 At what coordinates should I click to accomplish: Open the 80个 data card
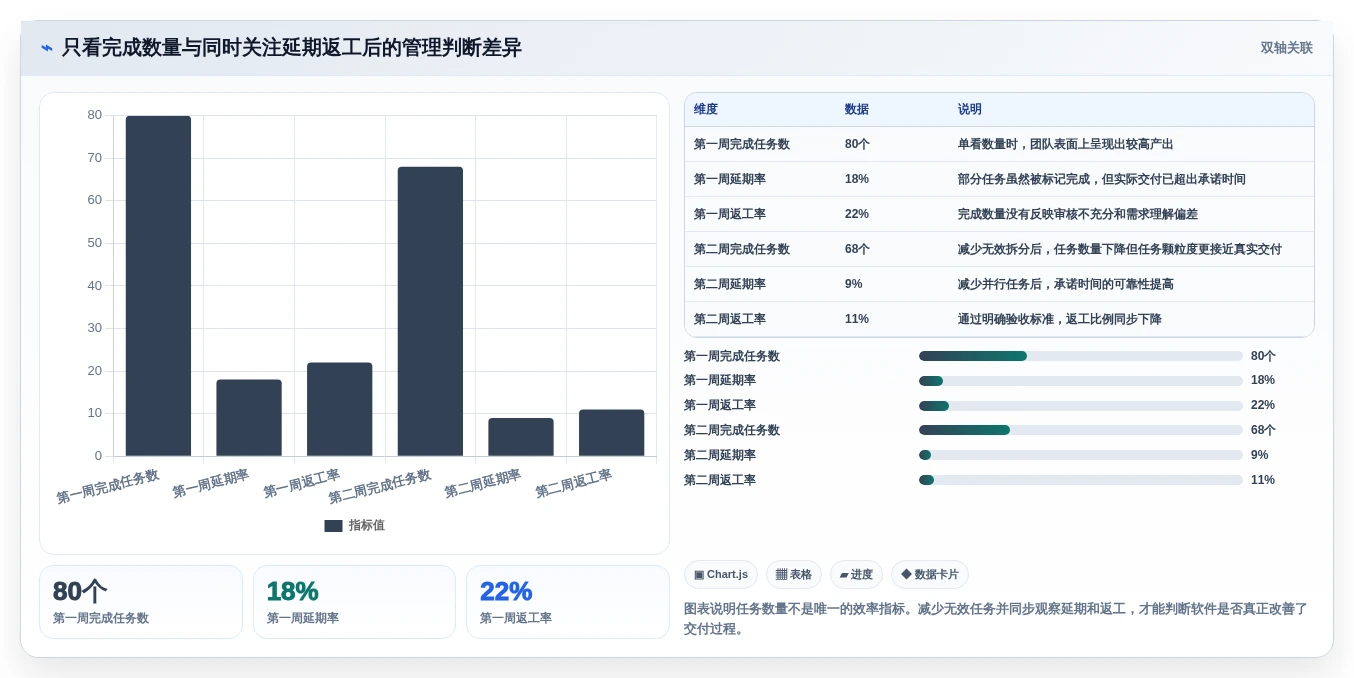tap(141, 602)
